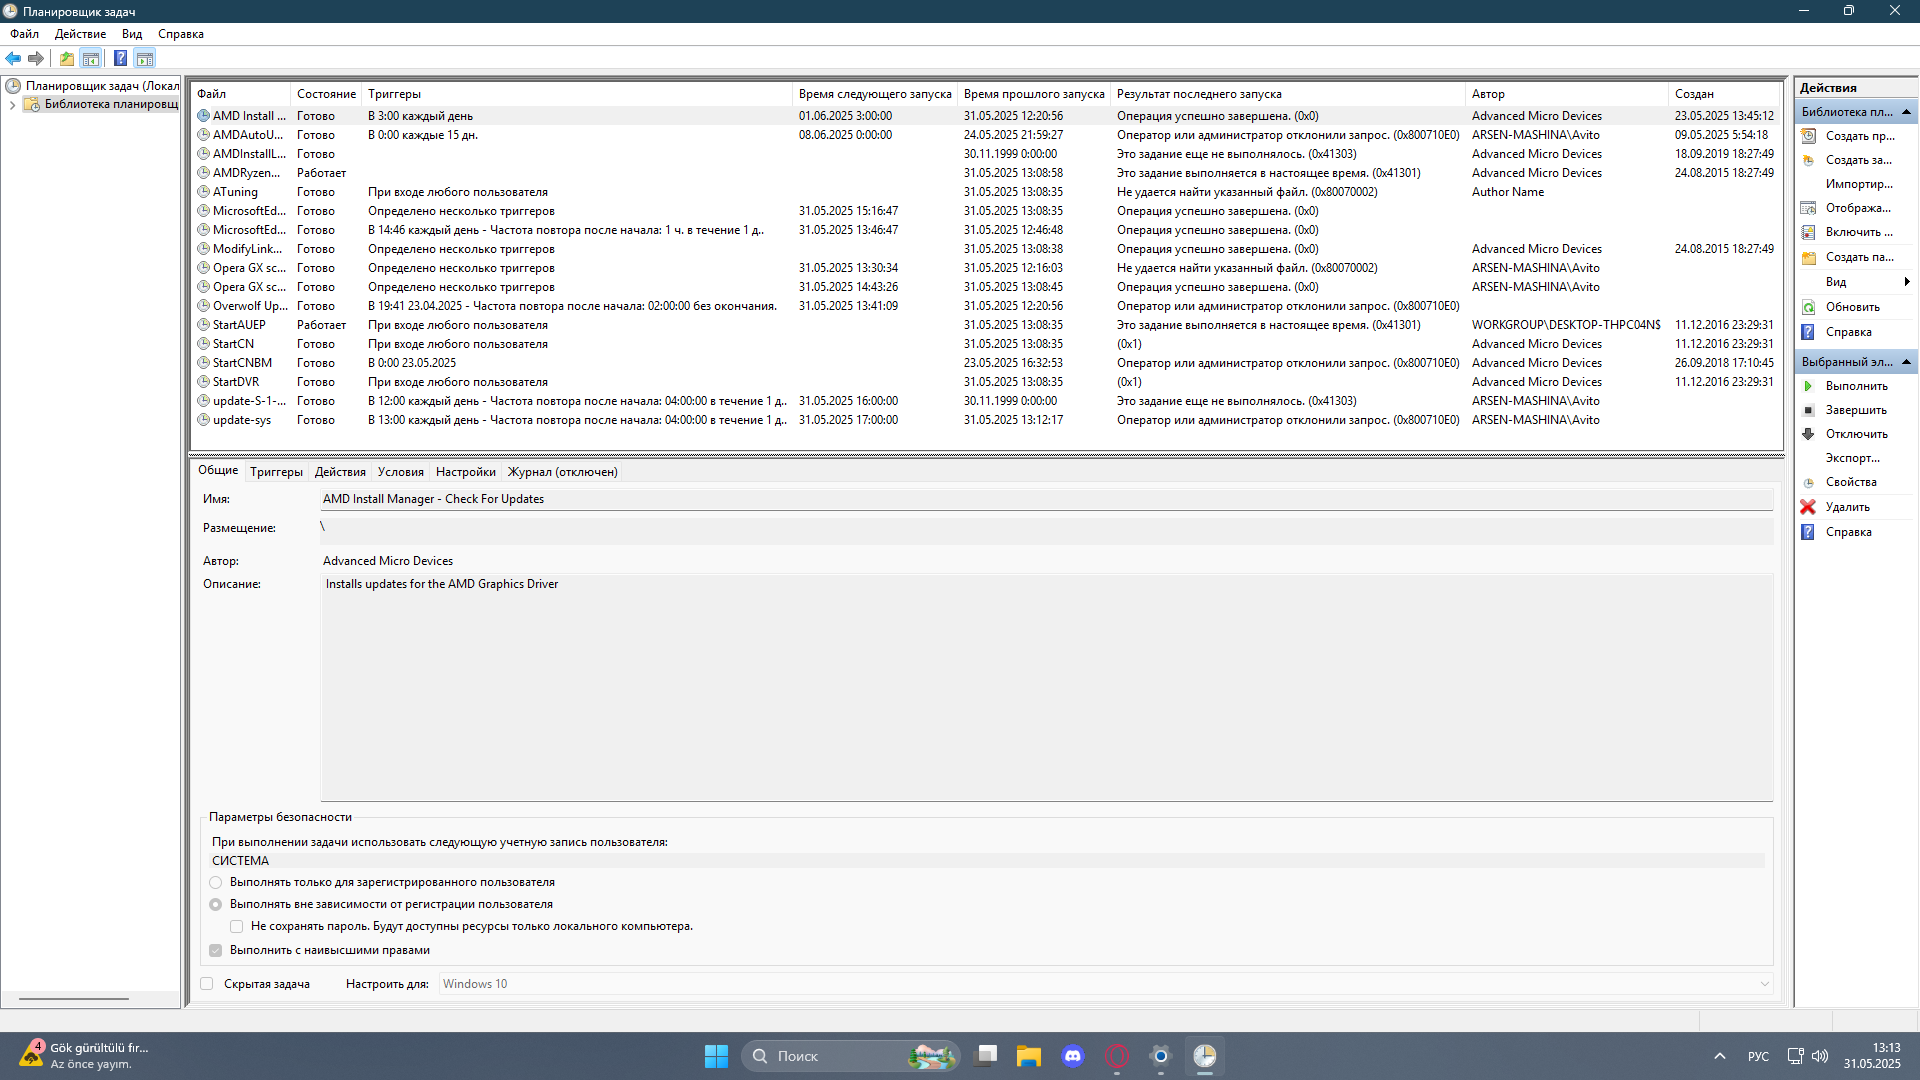Click 'Справка' under the Выбранный элемент section
Screen dimensions: 1920x1080
pyautogui.click(x=1848, y=532)
